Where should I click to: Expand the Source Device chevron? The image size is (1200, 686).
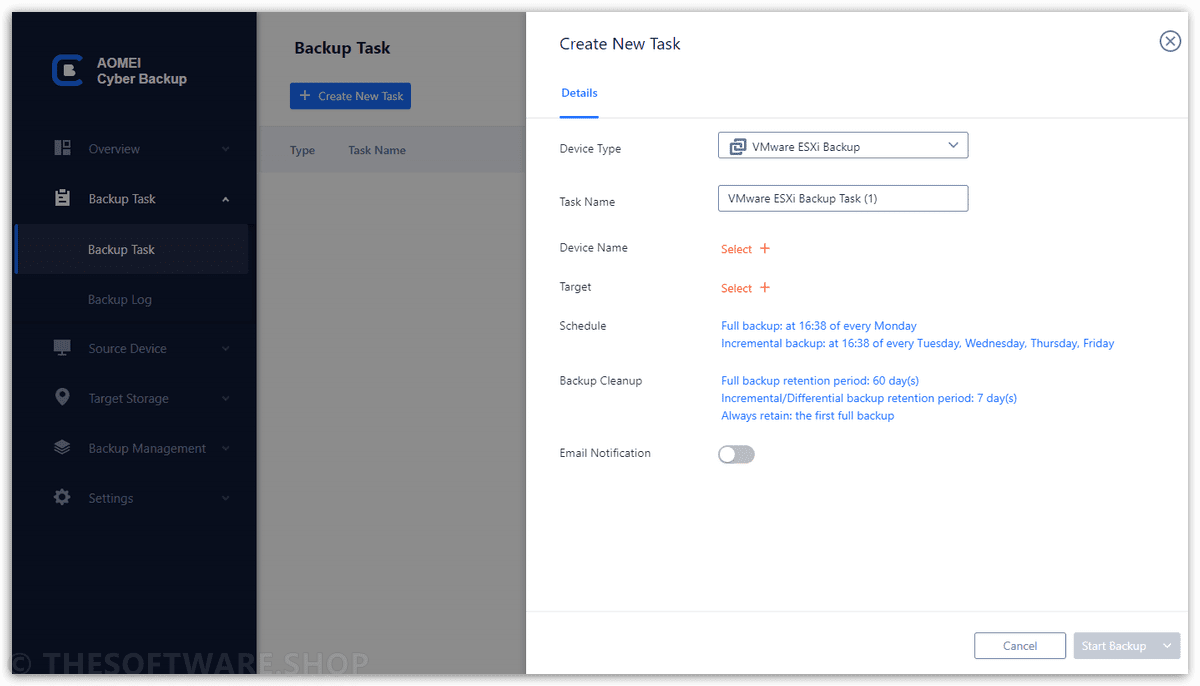225,349
